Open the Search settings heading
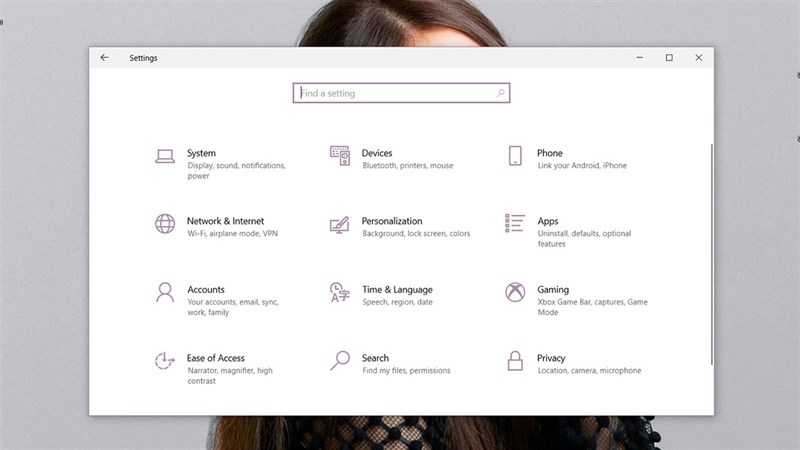Image resolution: width=800 pixels, height=450 pixels. pos(375,358)
